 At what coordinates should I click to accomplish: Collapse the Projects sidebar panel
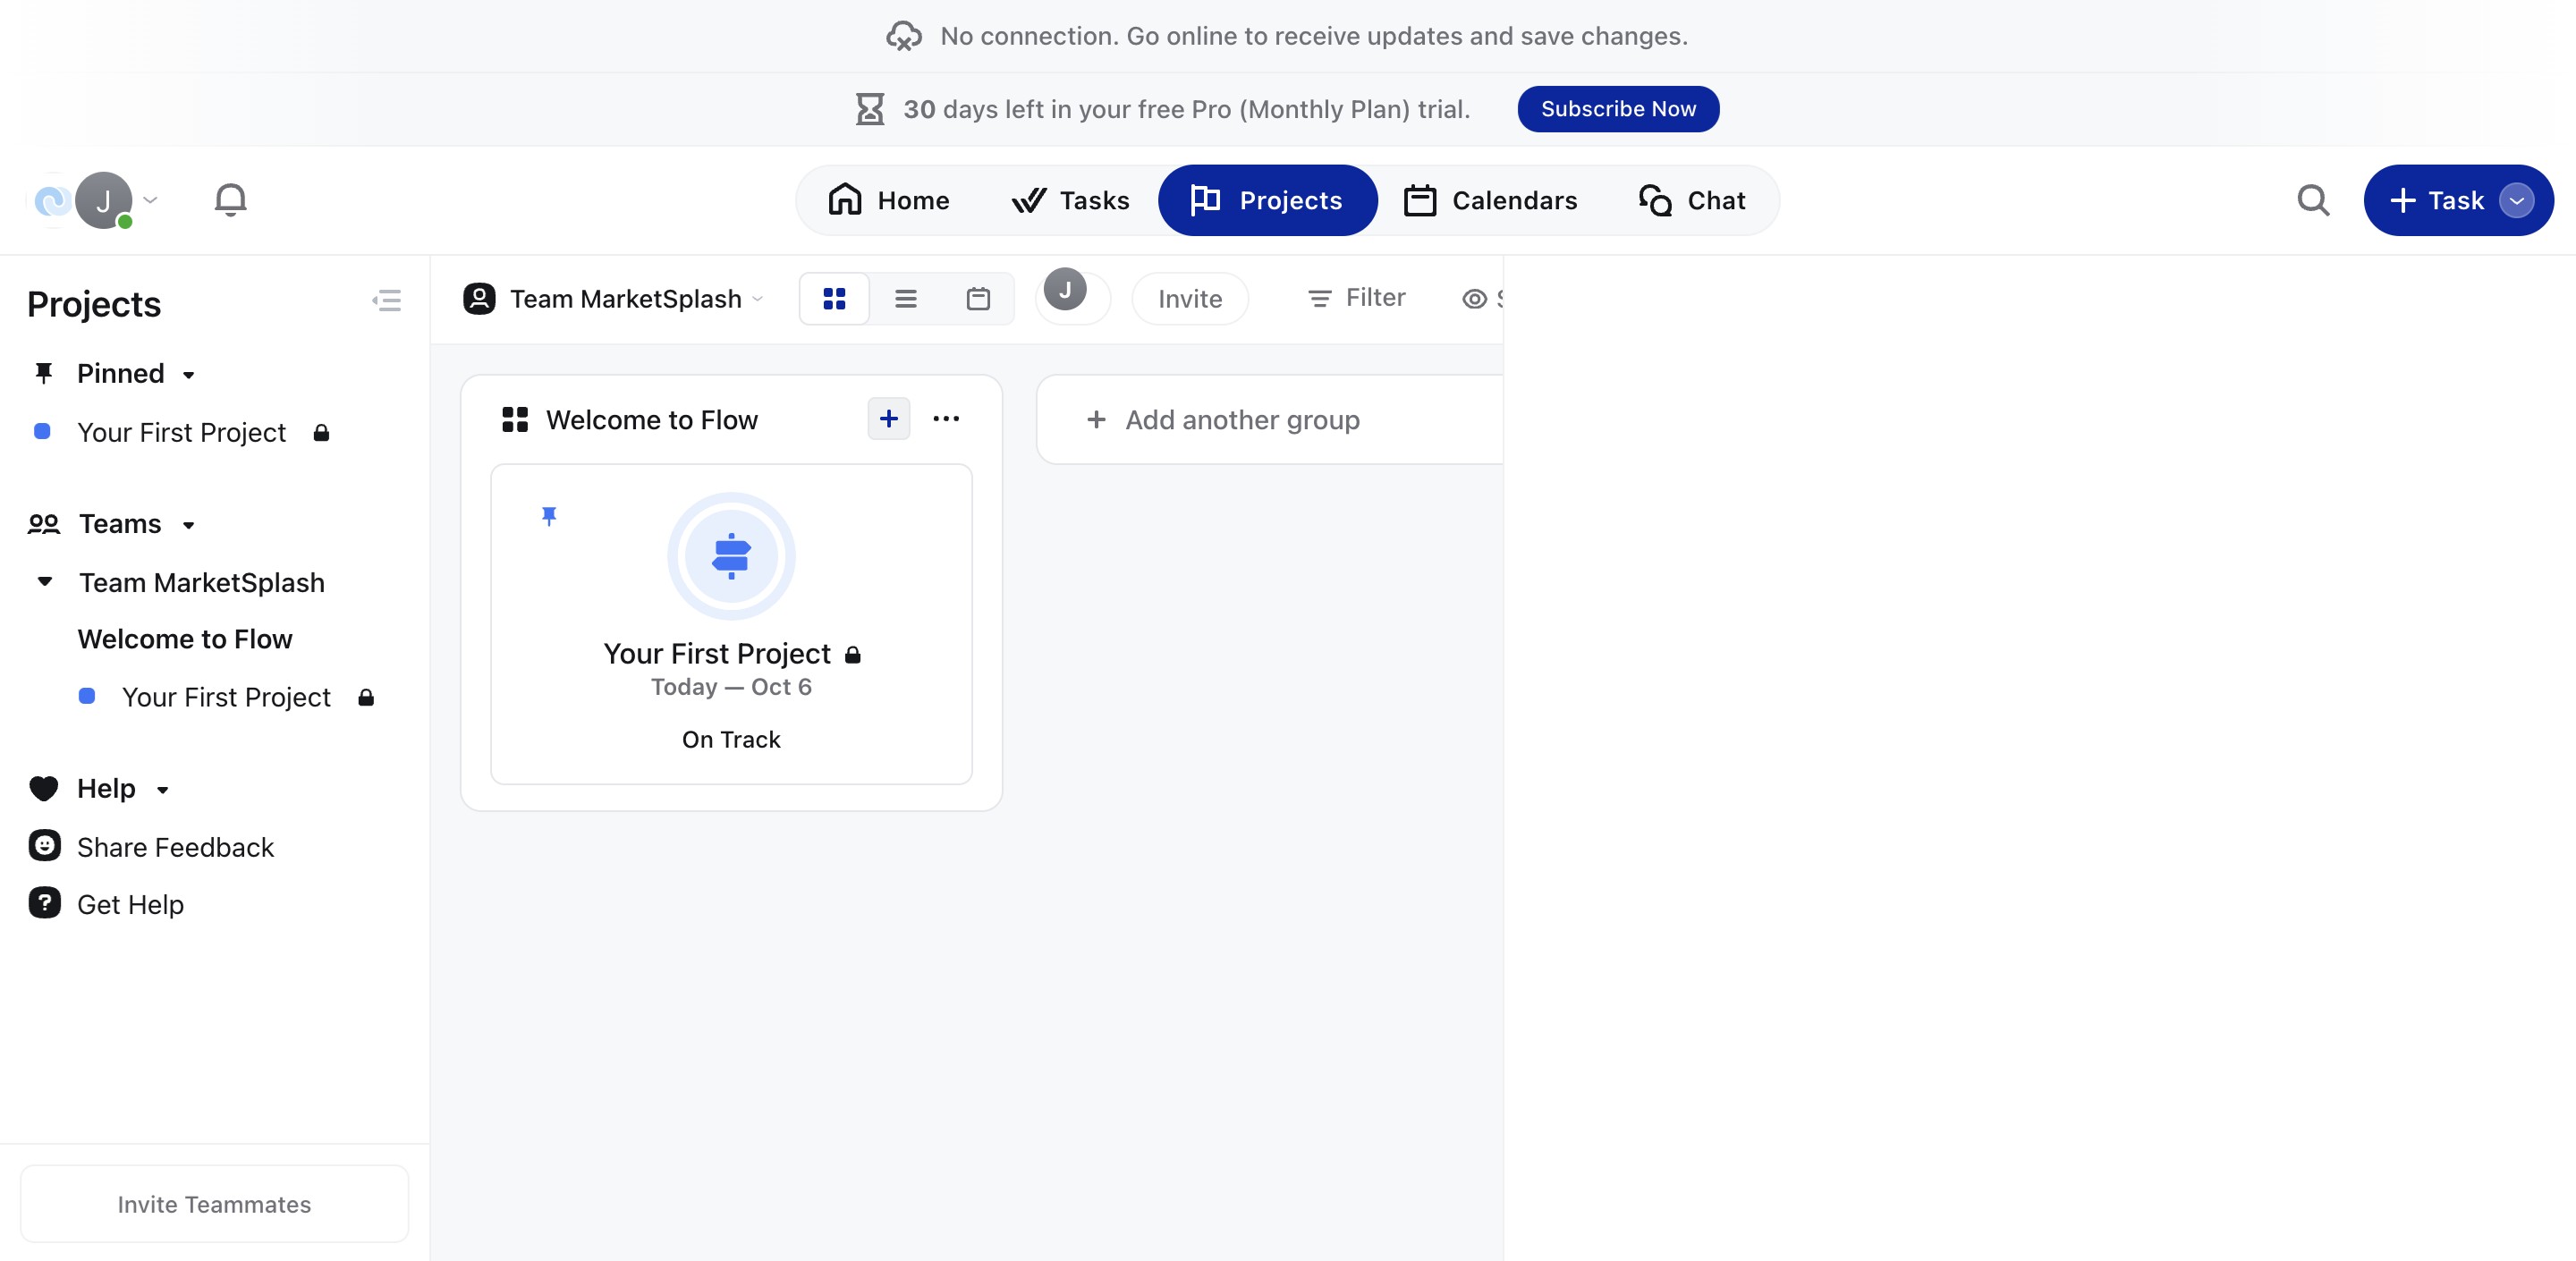pyautogui.click(x=387, y=301)
